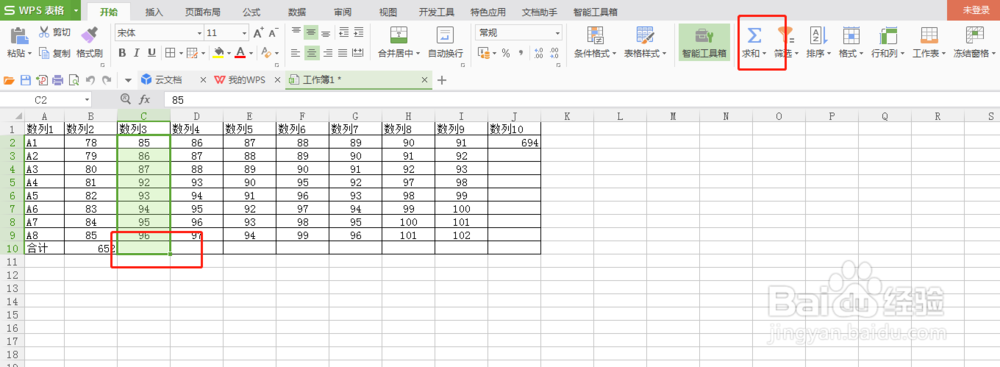
Task: Click the decrease decimal places icon
Action: 554,54
